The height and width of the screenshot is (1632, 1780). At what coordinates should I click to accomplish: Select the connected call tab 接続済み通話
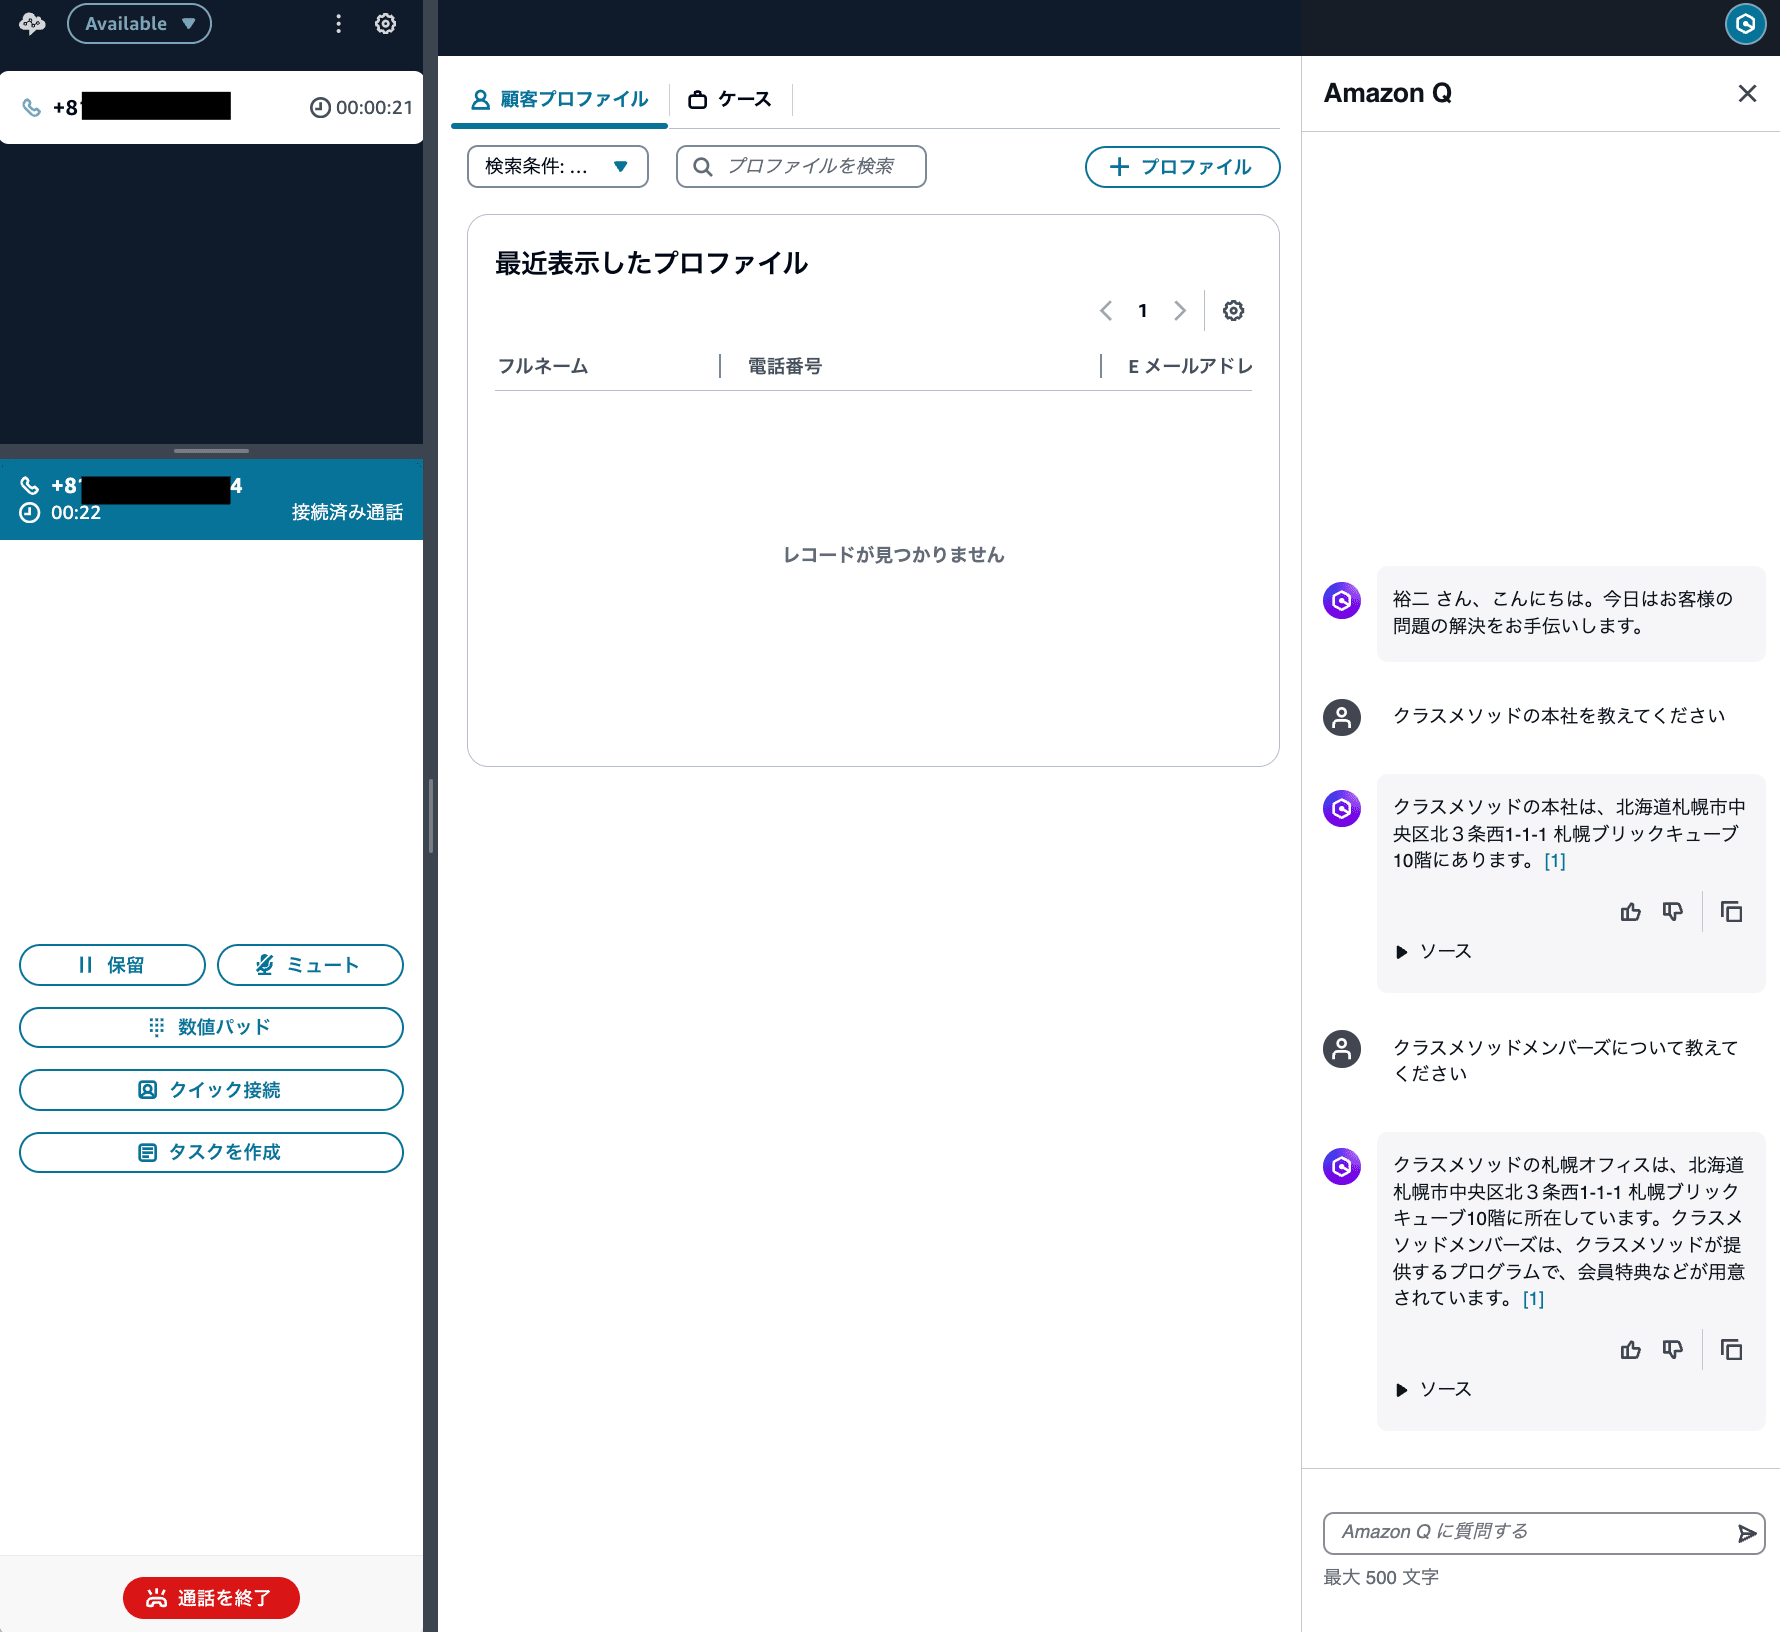tap(211, 499)
